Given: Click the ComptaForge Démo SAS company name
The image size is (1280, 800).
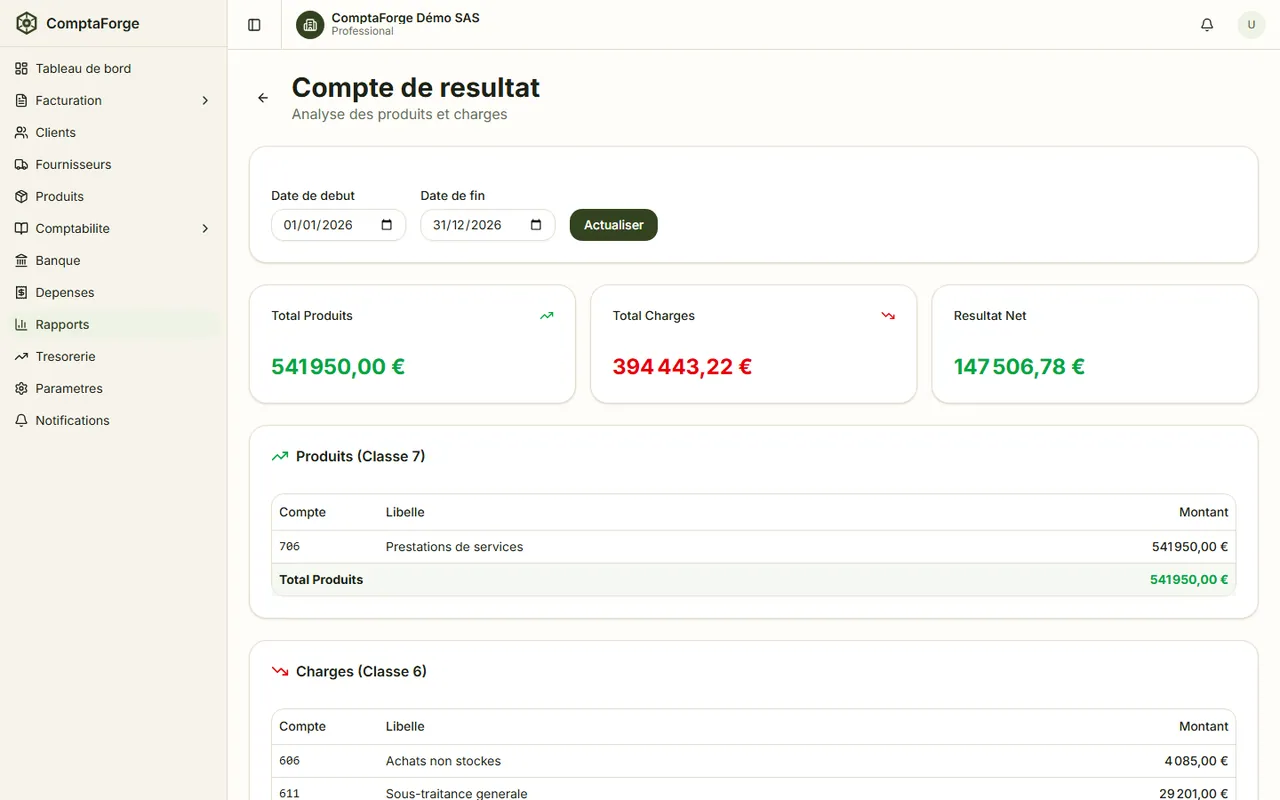Looking at the screenshot, I should [x=405, y=18].
